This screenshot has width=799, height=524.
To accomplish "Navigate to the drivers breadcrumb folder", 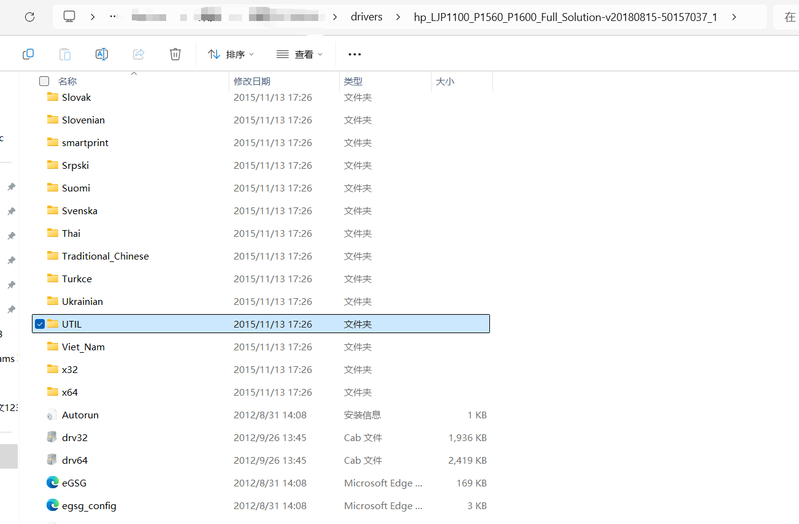I will click(366, 17).
